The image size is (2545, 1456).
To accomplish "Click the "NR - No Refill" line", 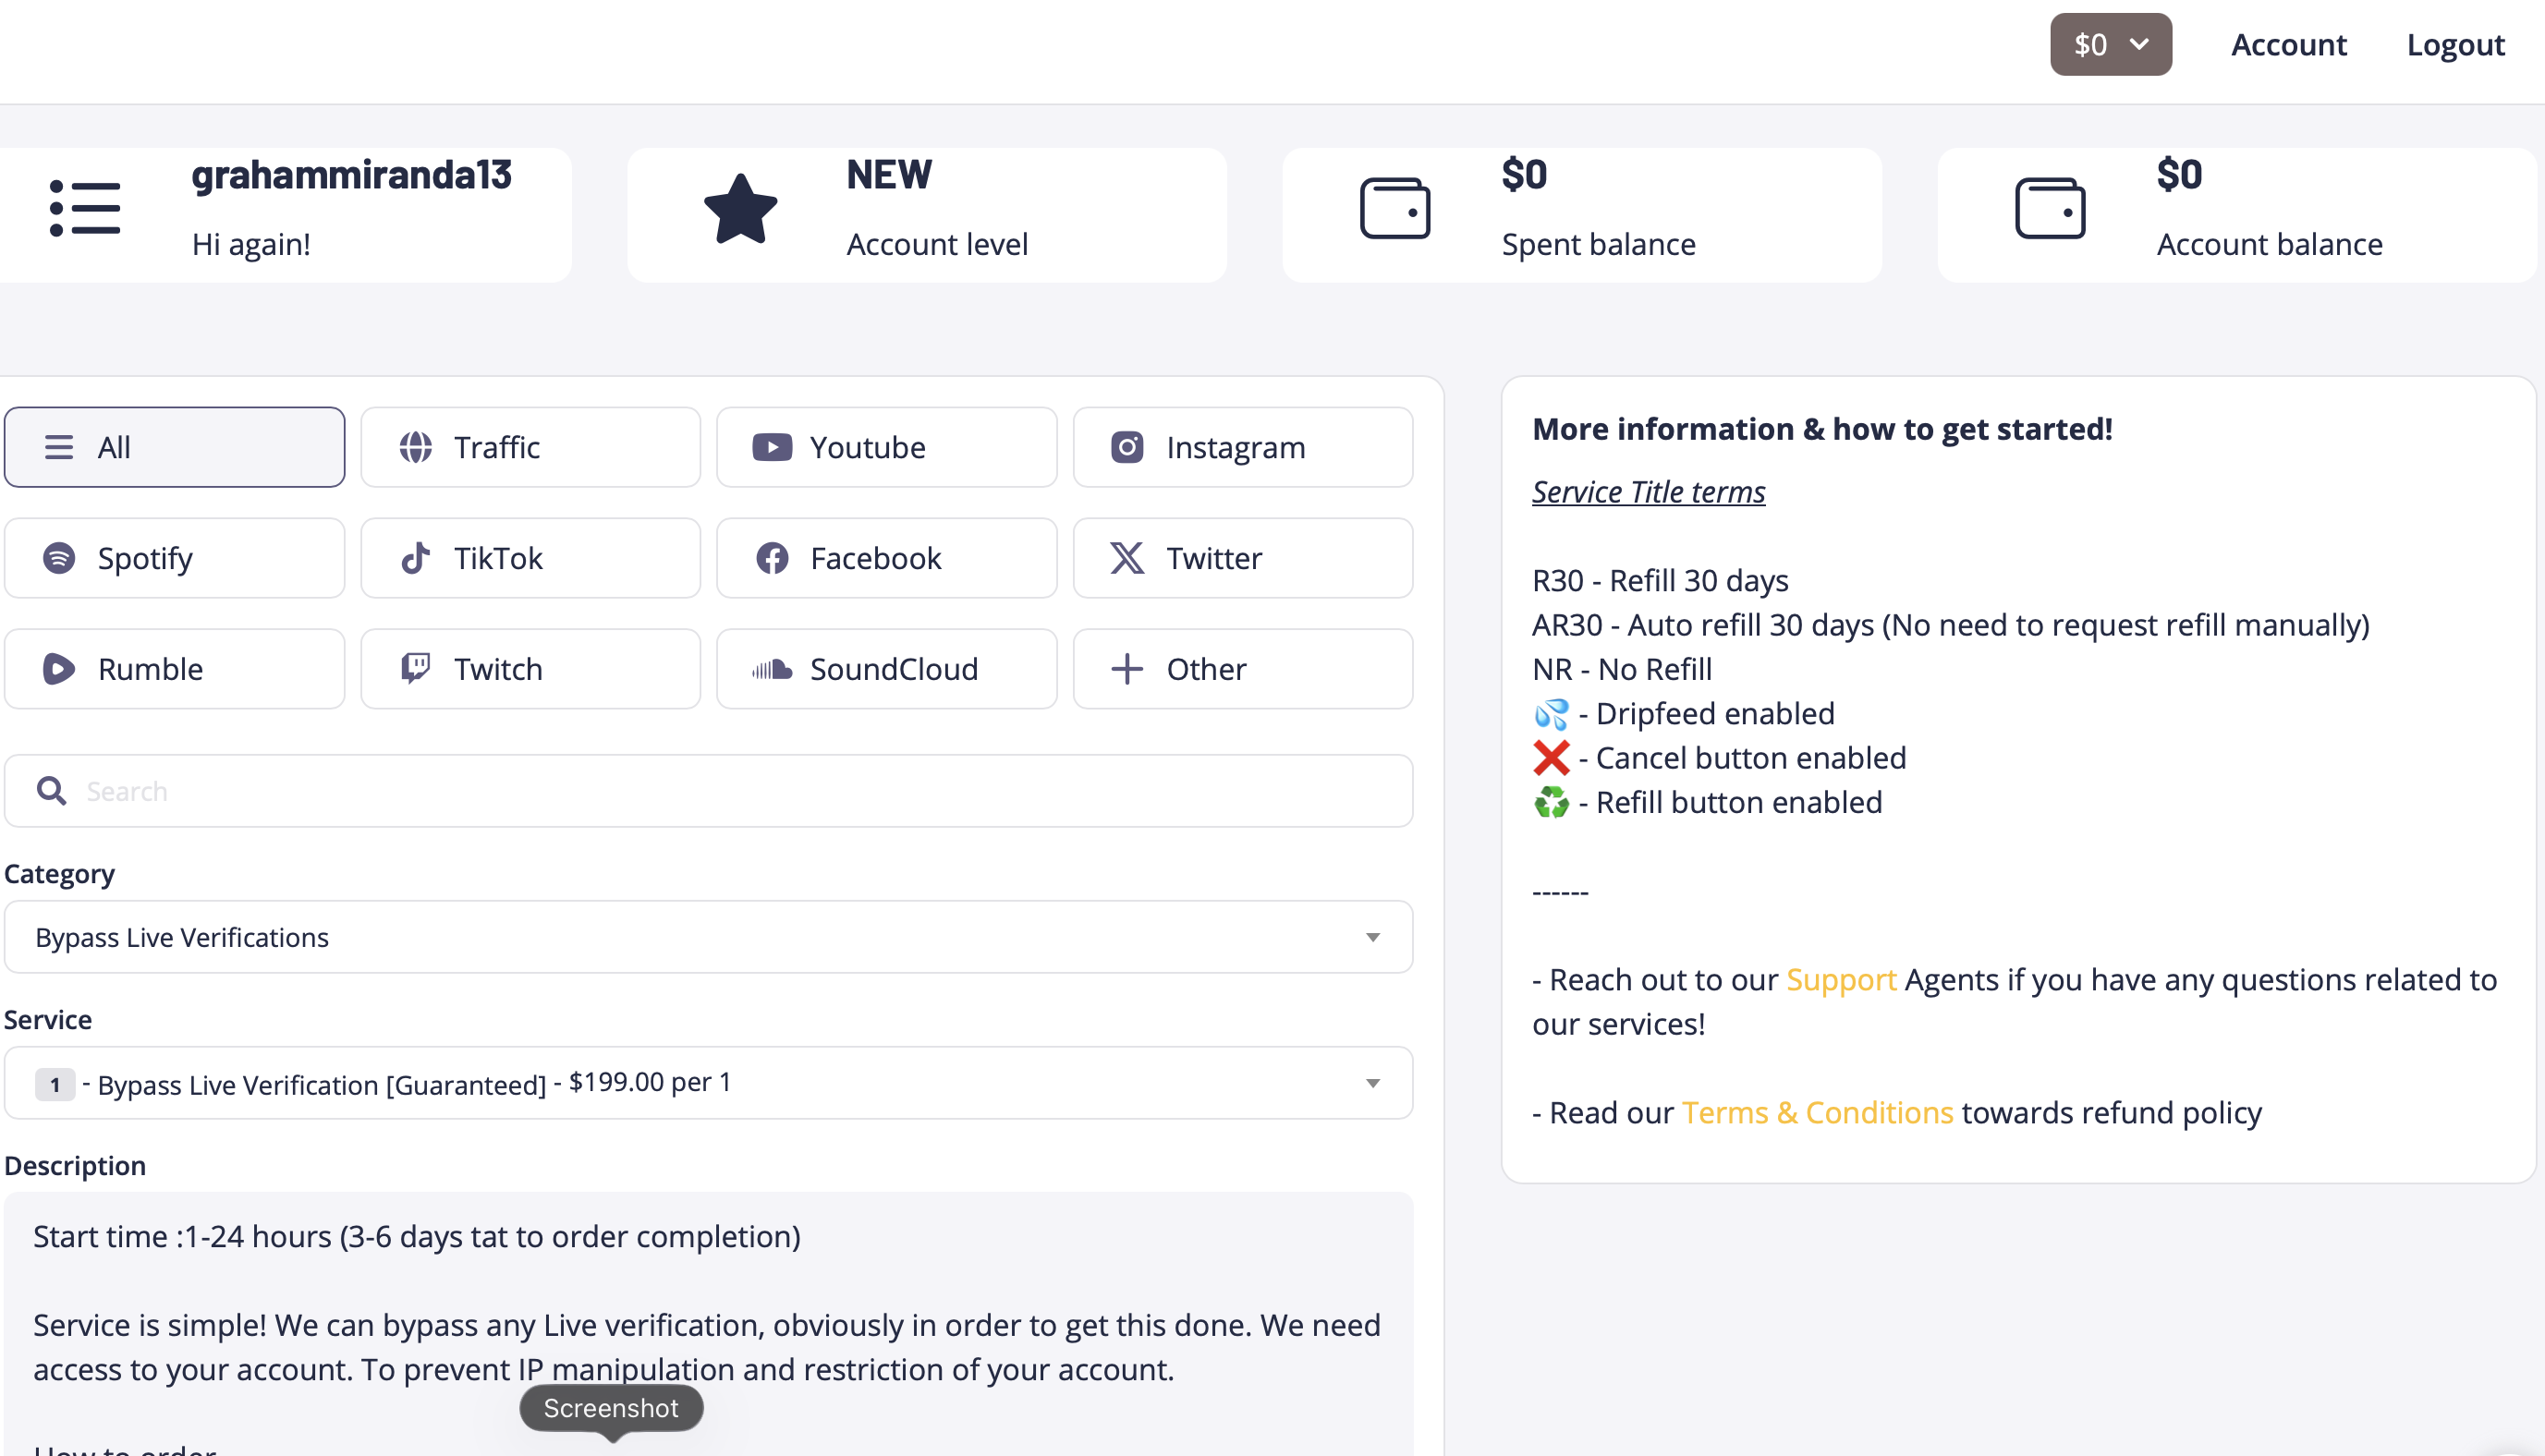I will tap(1622, 669).
